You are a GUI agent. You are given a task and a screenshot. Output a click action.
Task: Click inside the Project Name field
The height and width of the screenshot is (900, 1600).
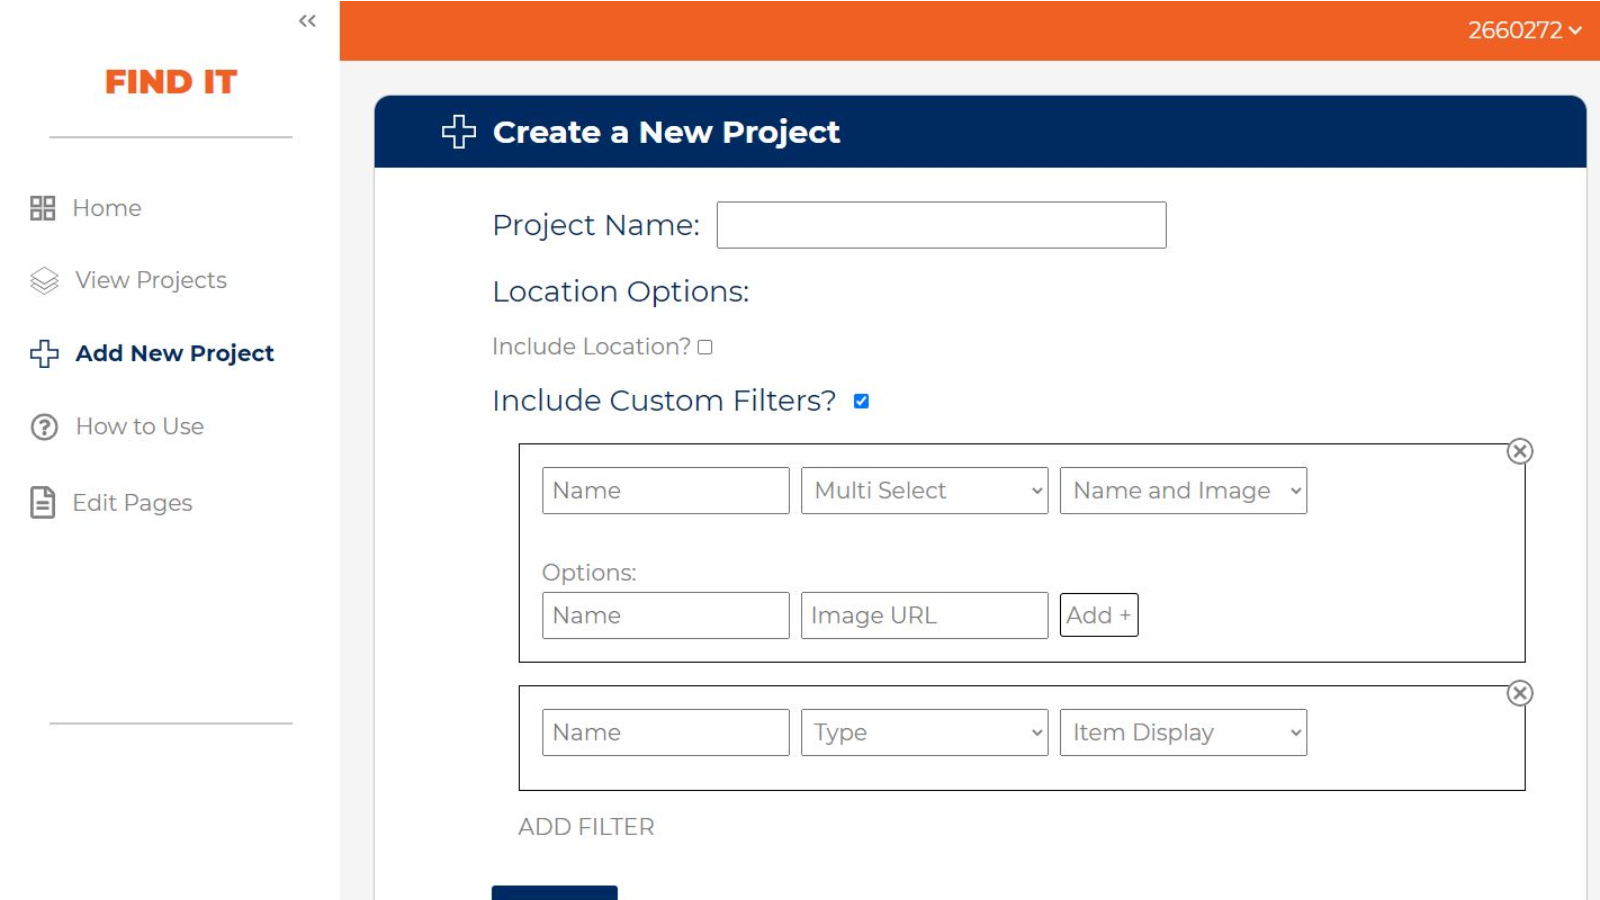click(940, 224)
